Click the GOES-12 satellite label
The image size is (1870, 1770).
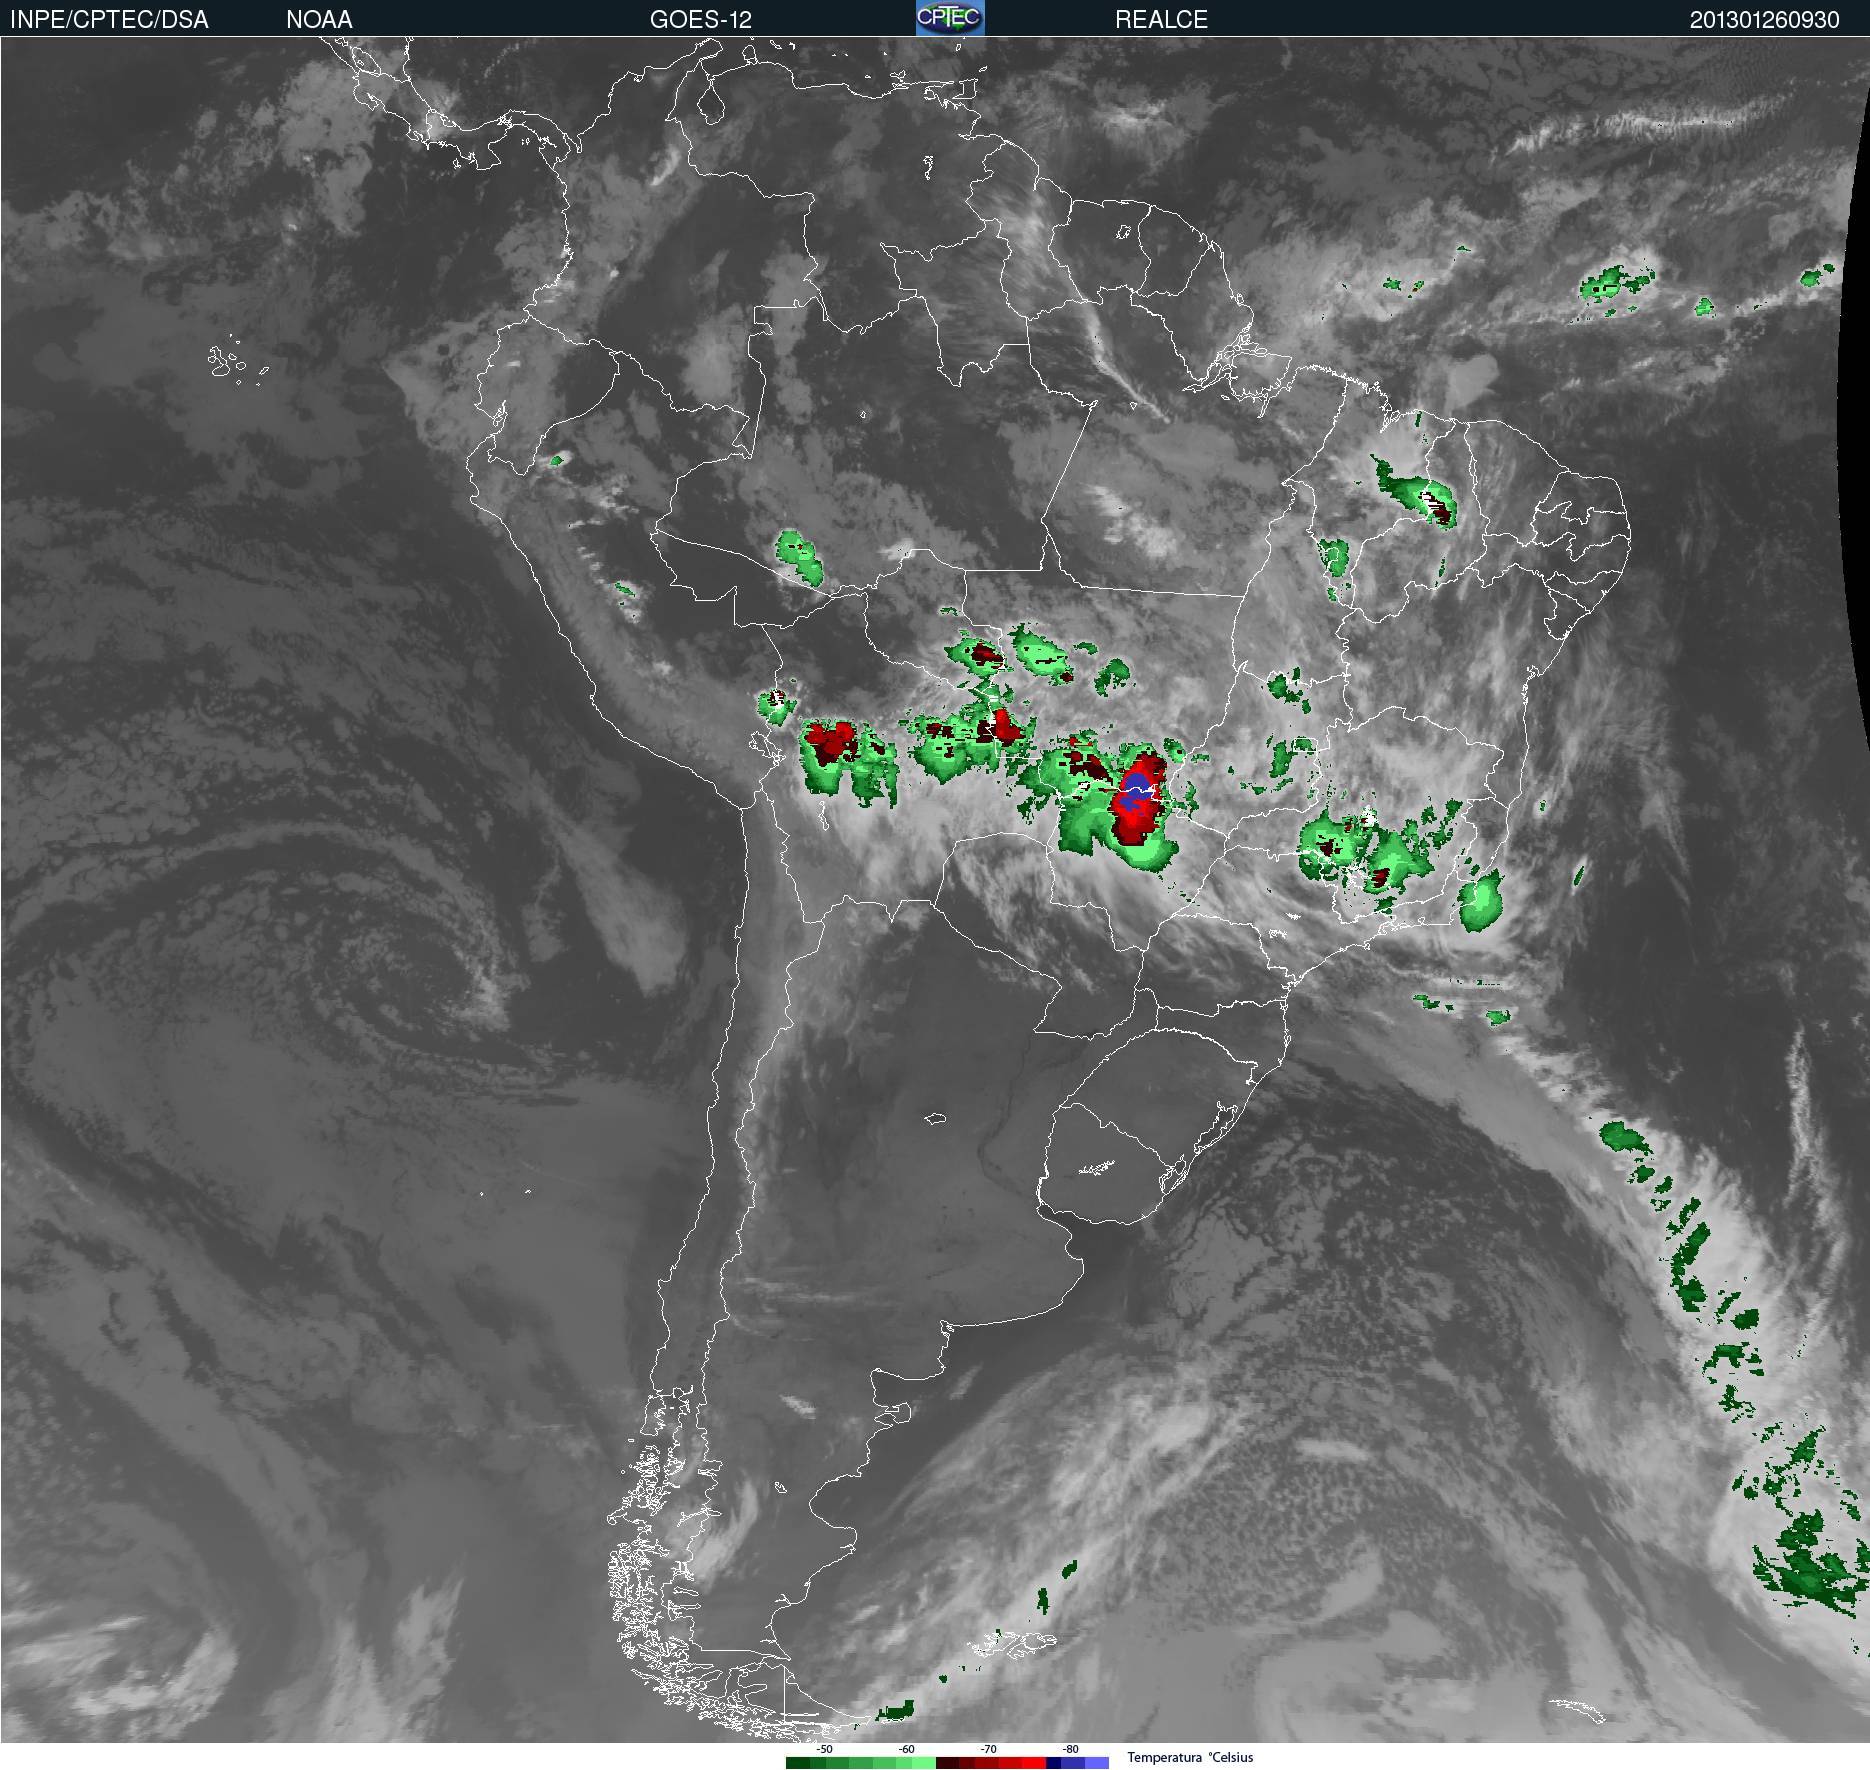pos(700,19)
